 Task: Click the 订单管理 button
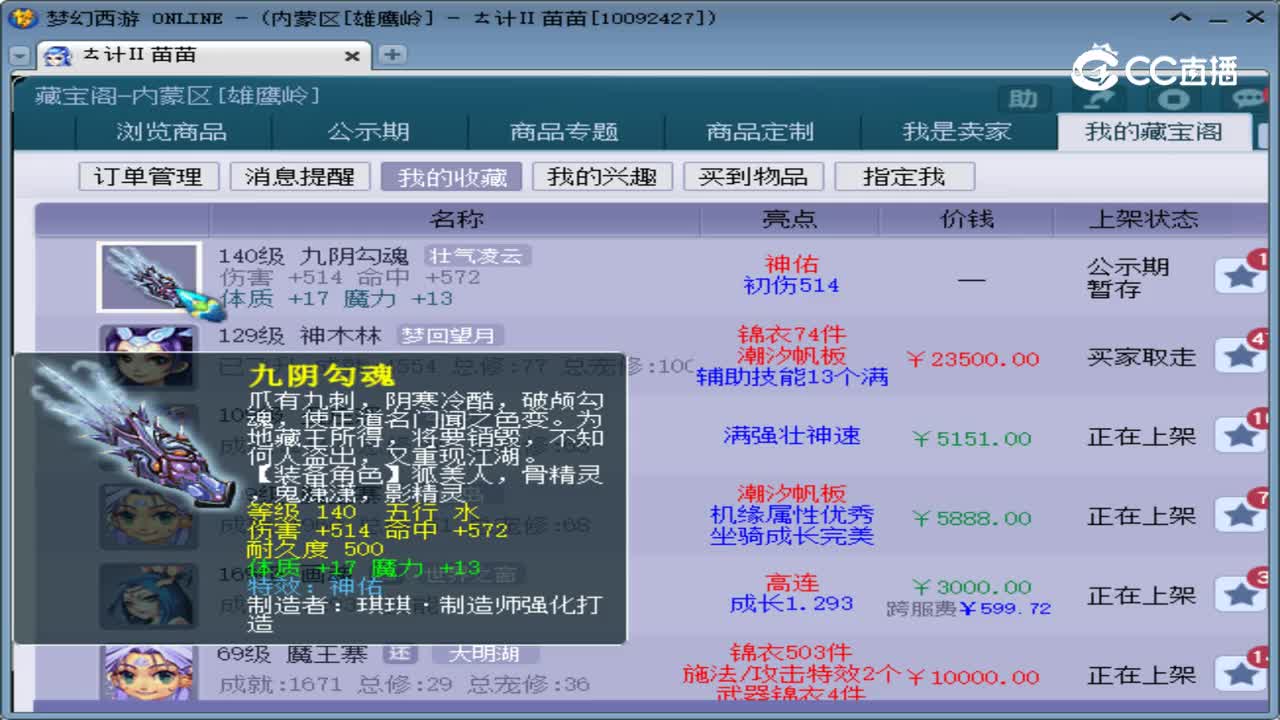click(148, 176)
